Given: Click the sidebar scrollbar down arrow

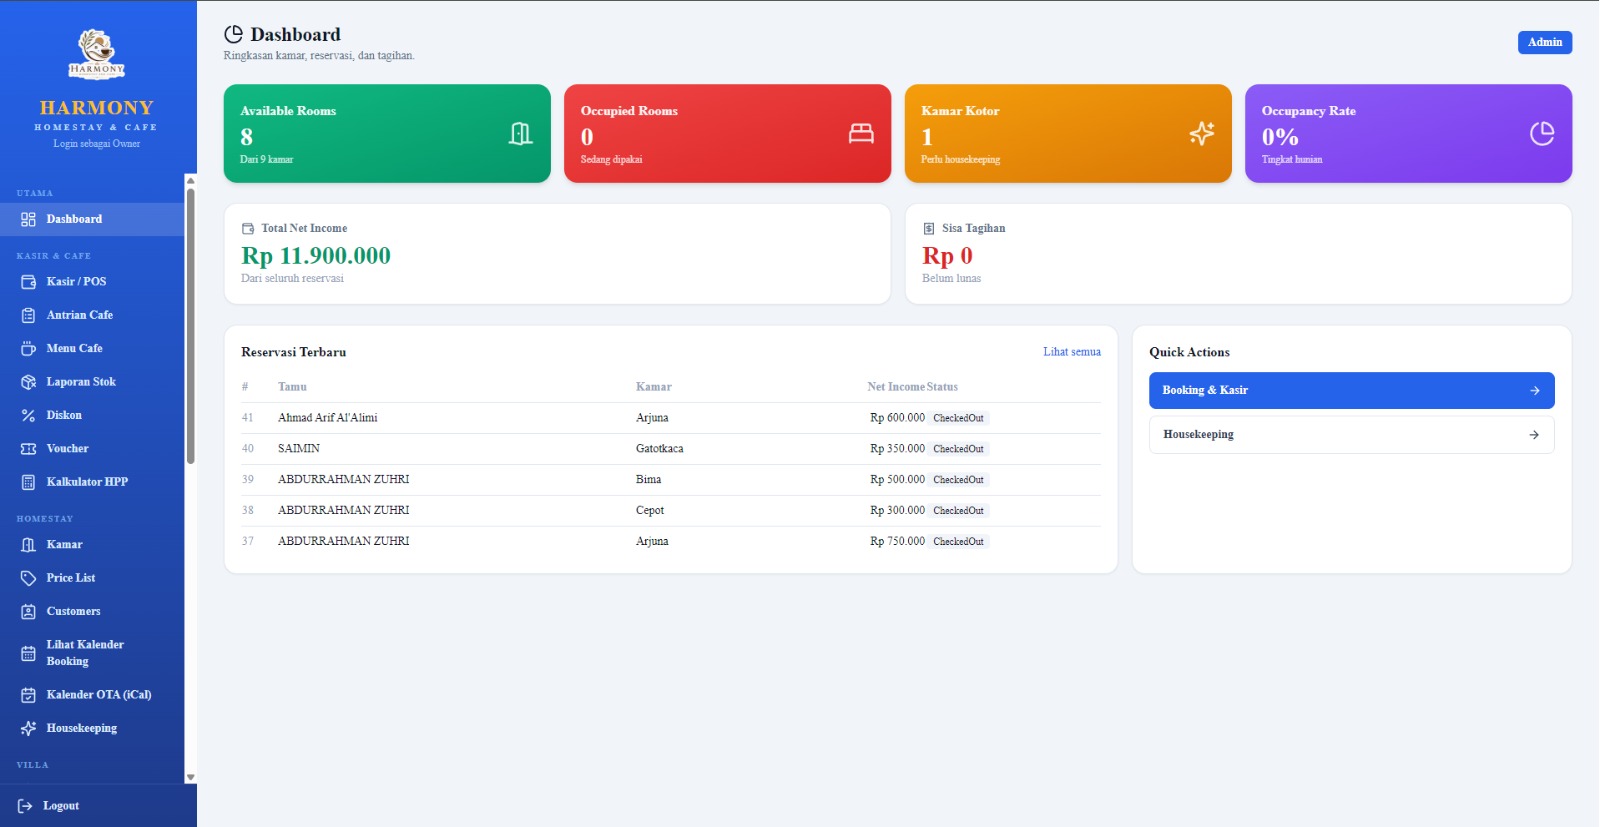Looking at the screenshot, I should (190, 777).
